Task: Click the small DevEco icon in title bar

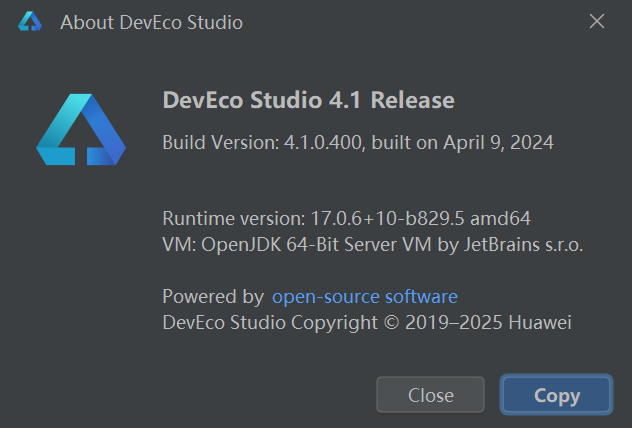Action: click(30, 21)
